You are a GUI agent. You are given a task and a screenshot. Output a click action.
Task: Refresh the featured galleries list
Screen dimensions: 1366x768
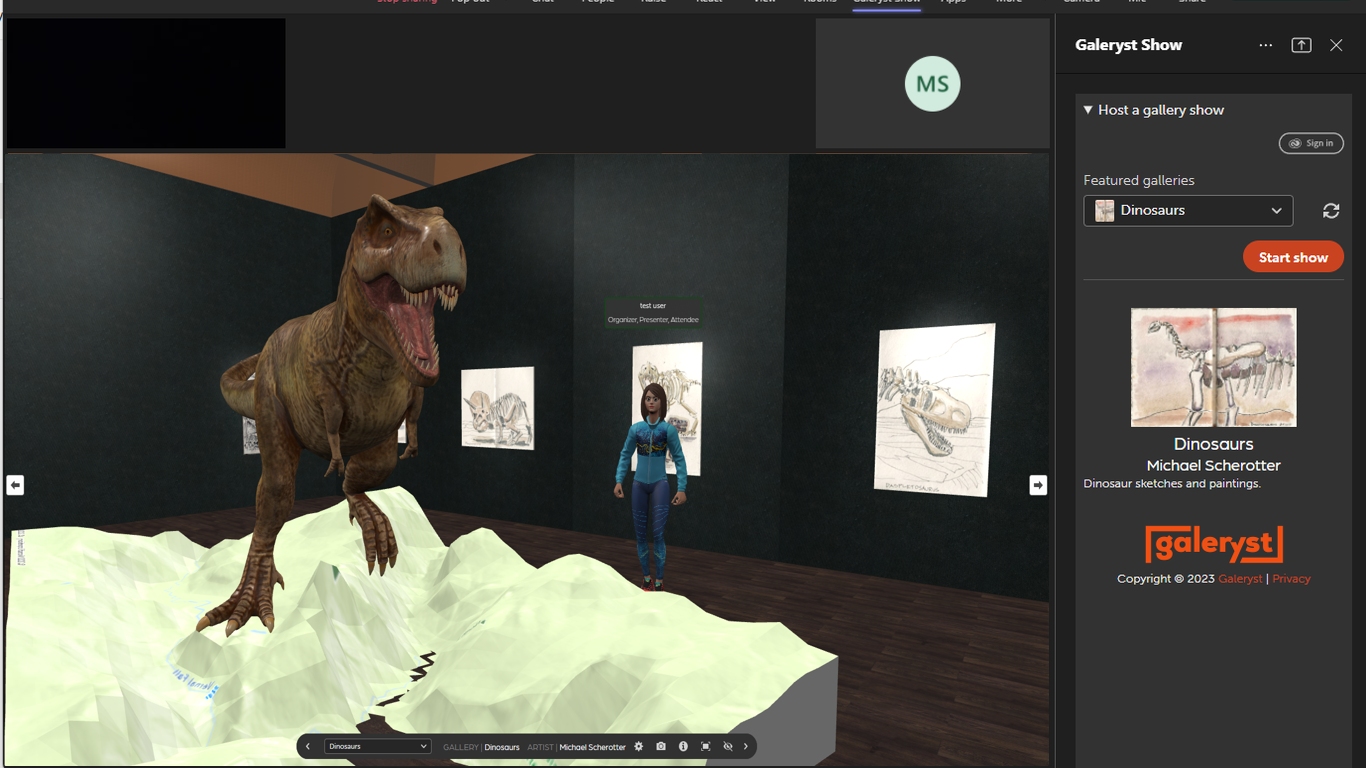[x=1331, y=211]
